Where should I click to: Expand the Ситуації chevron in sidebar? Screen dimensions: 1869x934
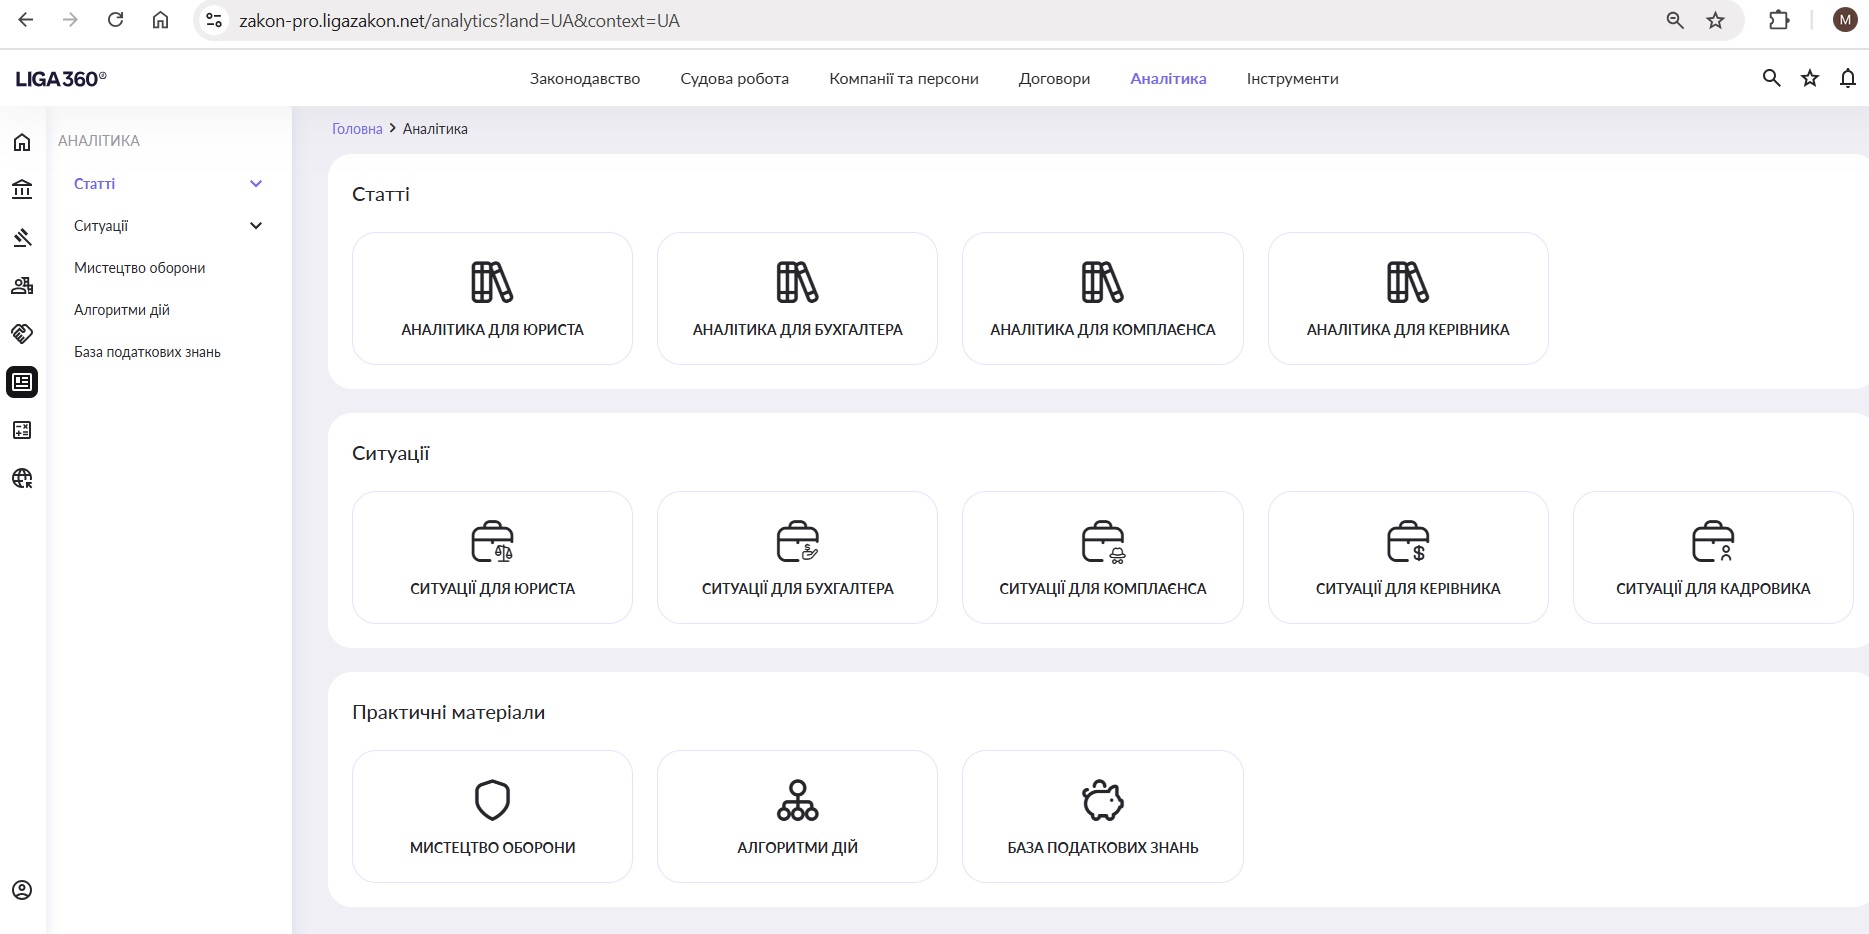point(256,226)
